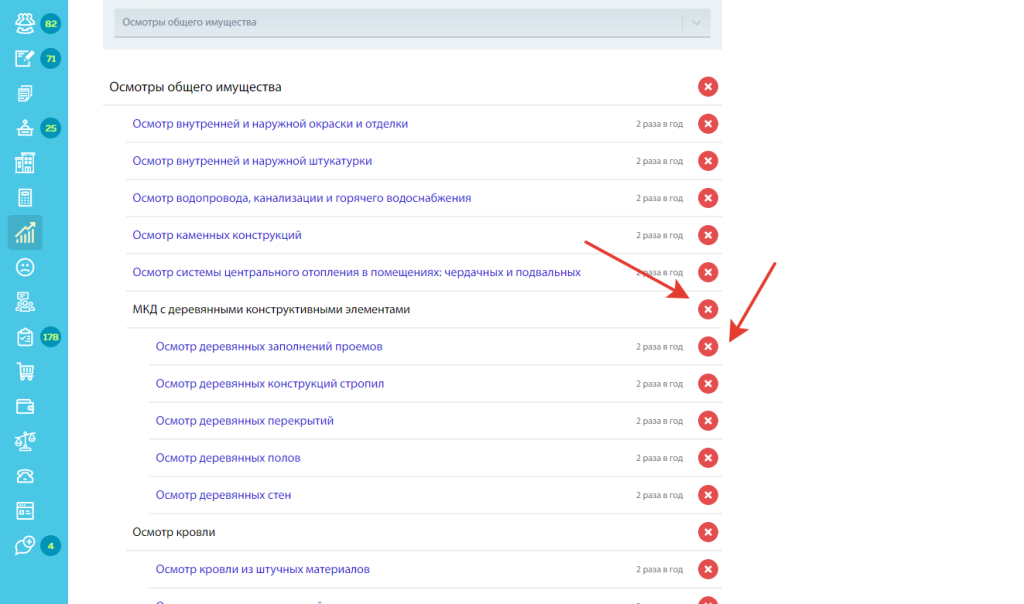Remove 'Осмотр деревянных стен' row
This screenshot has height=604, width=1024.
tap(708, 495)
